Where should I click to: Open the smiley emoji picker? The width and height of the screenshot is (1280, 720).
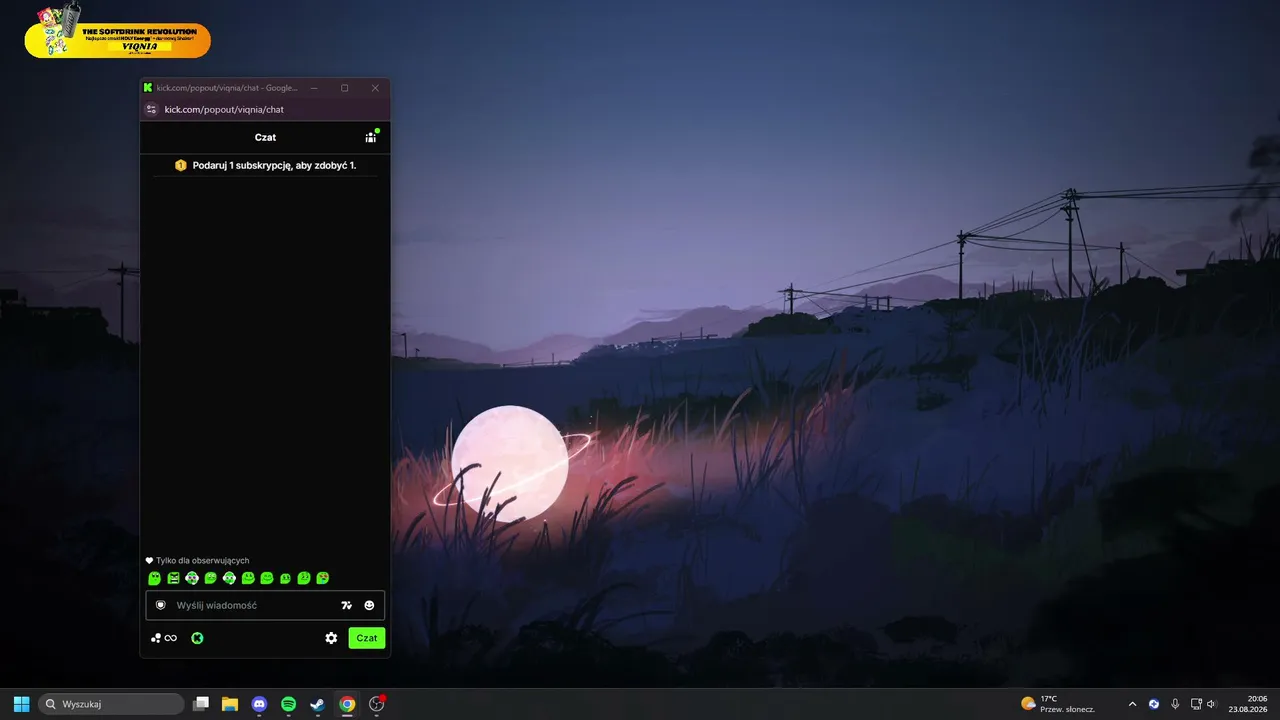coord(369,605)
